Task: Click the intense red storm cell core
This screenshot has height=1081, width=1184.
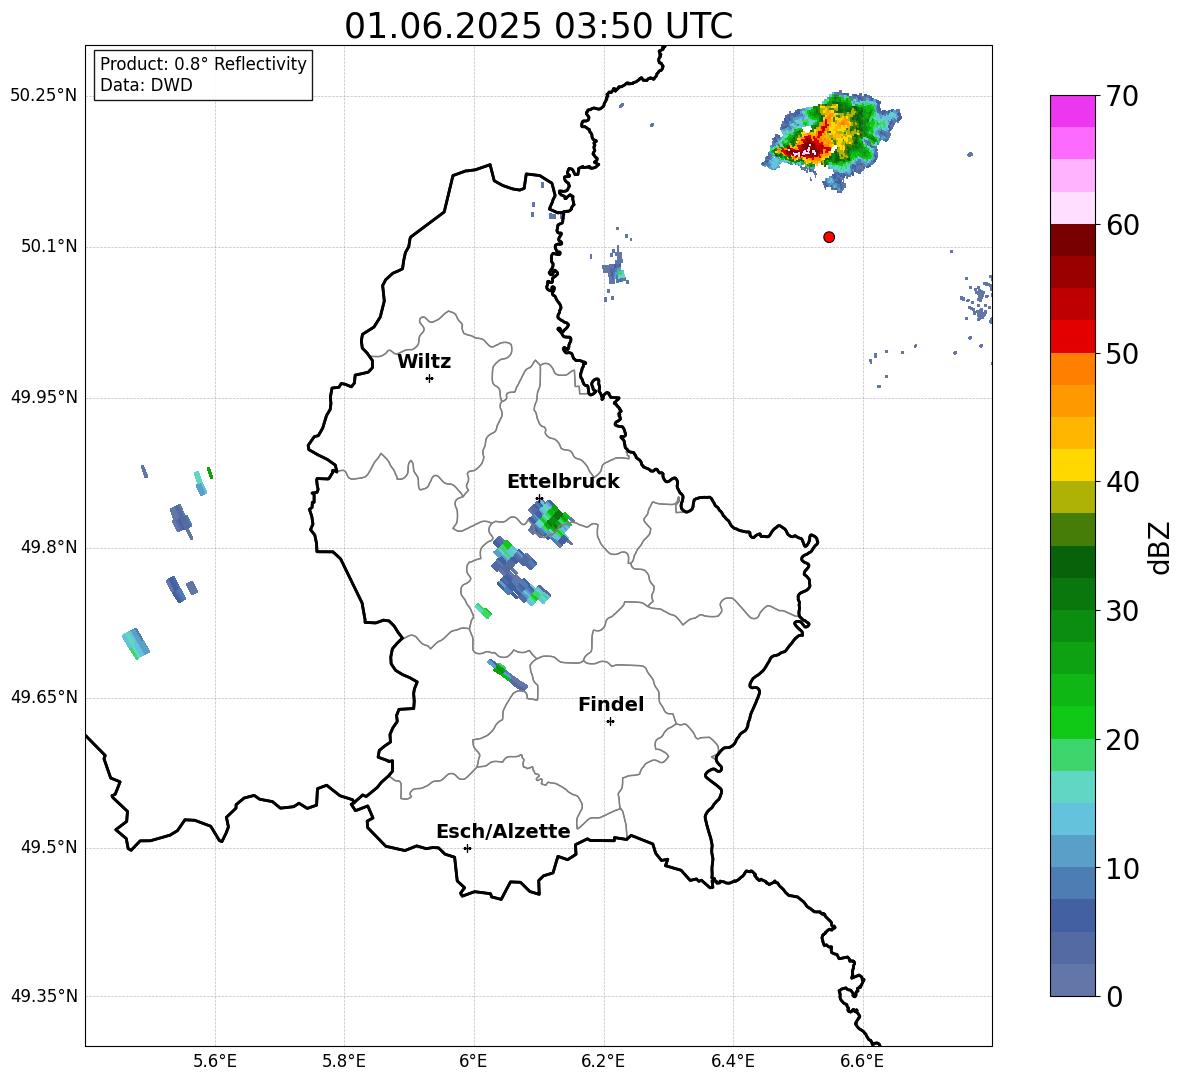Action: (808, 147)
